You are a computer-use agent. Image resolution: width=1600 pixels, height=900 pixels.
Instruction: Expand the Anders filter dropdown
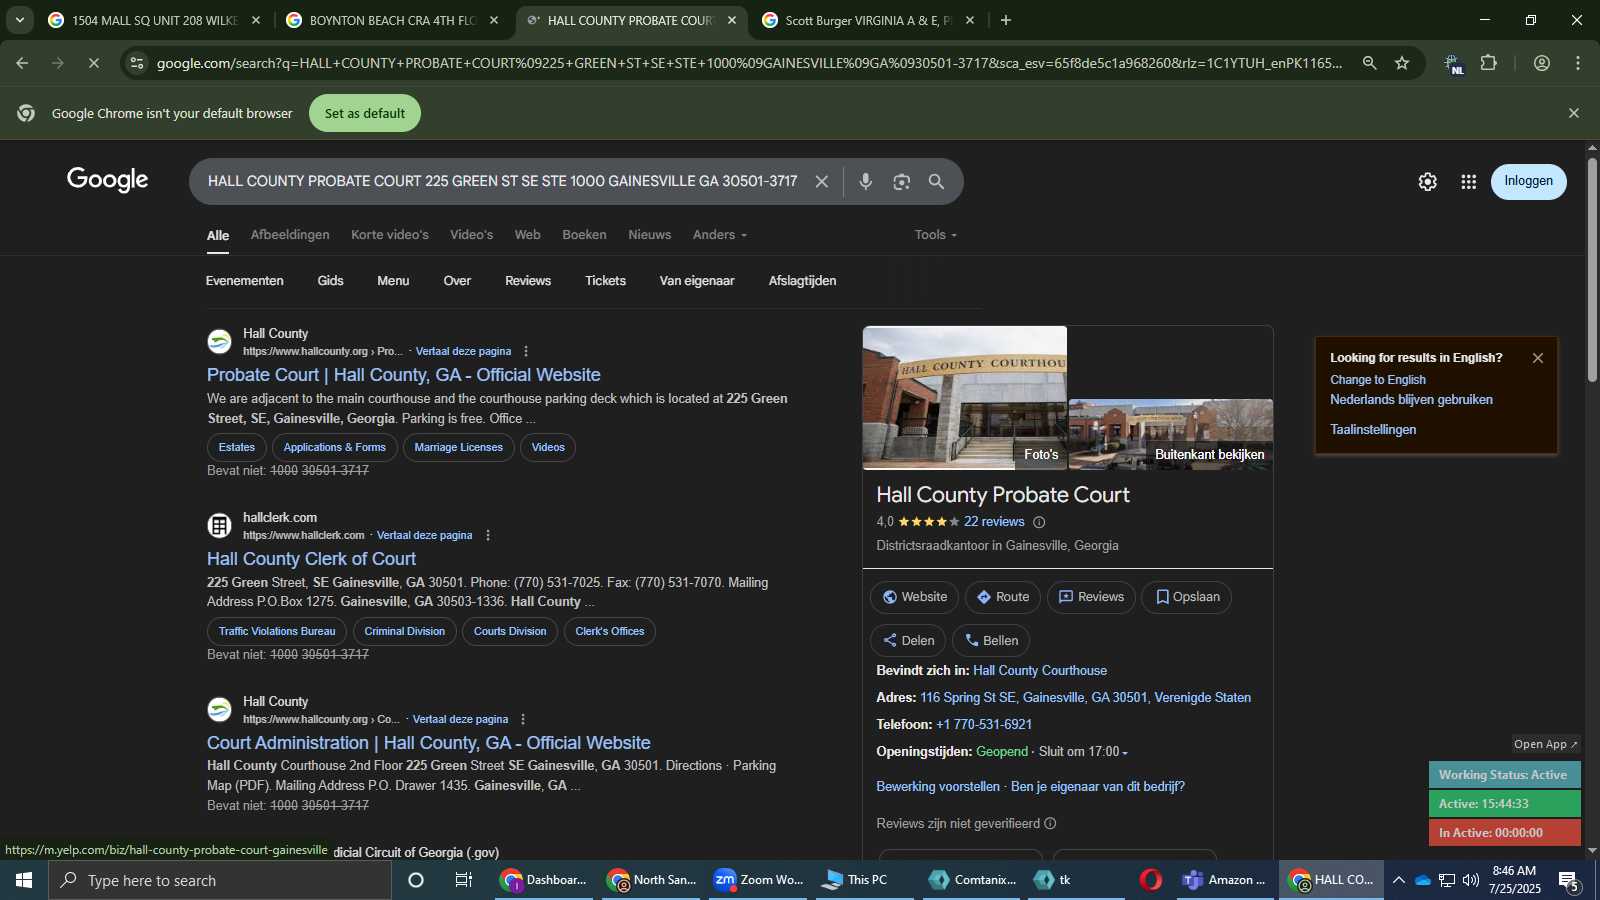coord(720,235)
